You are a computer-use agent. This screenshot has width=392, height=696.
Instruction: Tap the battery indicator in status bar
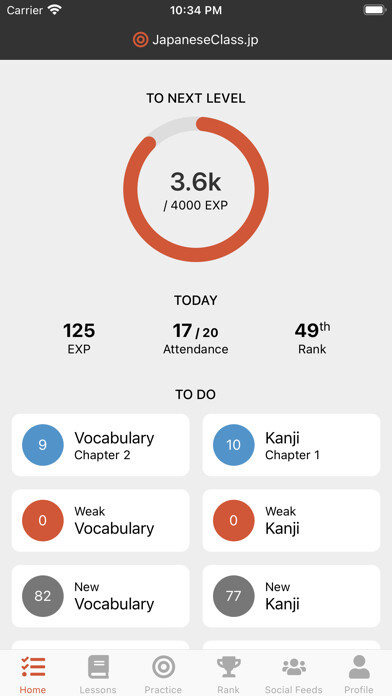[374, 10]
